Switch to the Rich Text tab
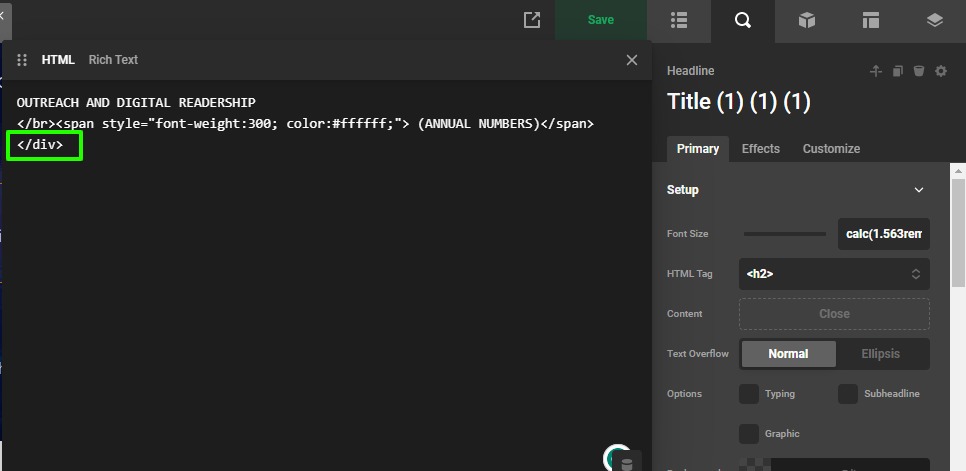 pyautogui.click(x=113, y=60)
